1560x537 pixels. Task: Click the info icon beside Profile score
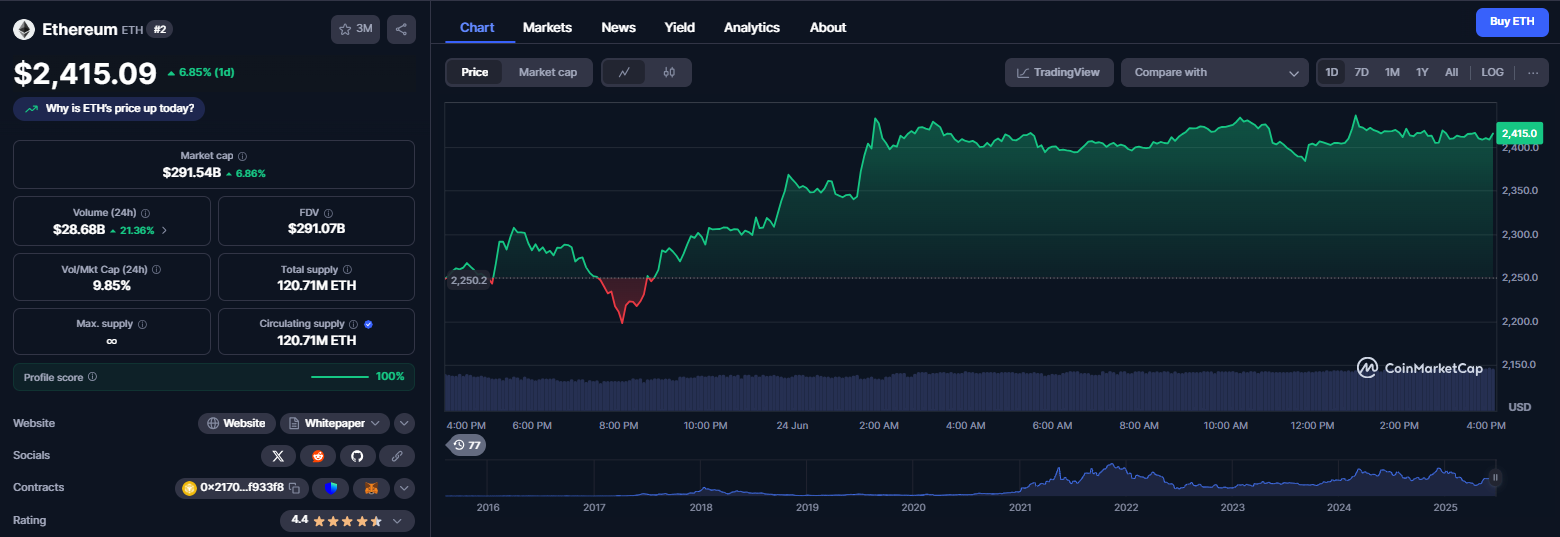(92, 377)
